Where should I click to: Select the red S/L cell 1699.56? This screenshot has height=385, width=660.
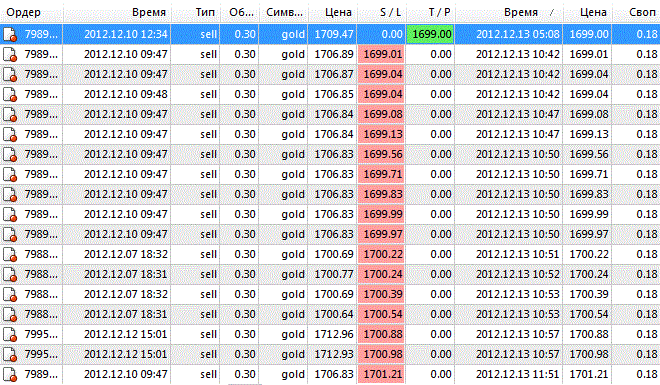click(381, 154)
